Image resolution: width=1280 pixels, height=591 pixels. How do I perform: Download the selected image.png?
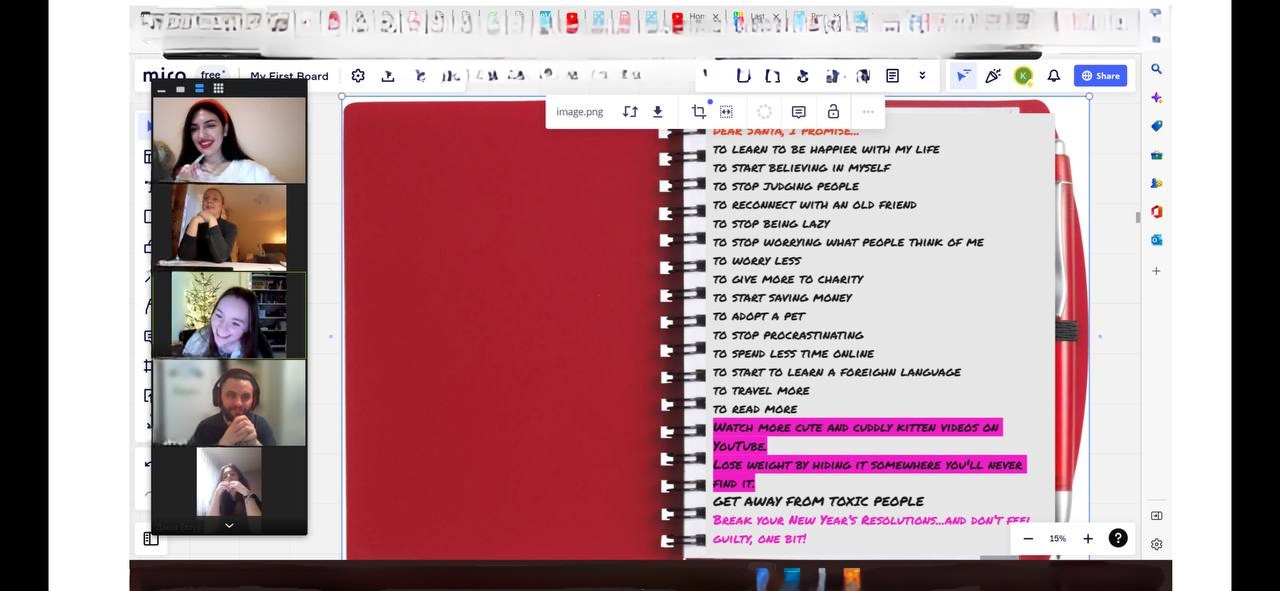pos(658,112)
